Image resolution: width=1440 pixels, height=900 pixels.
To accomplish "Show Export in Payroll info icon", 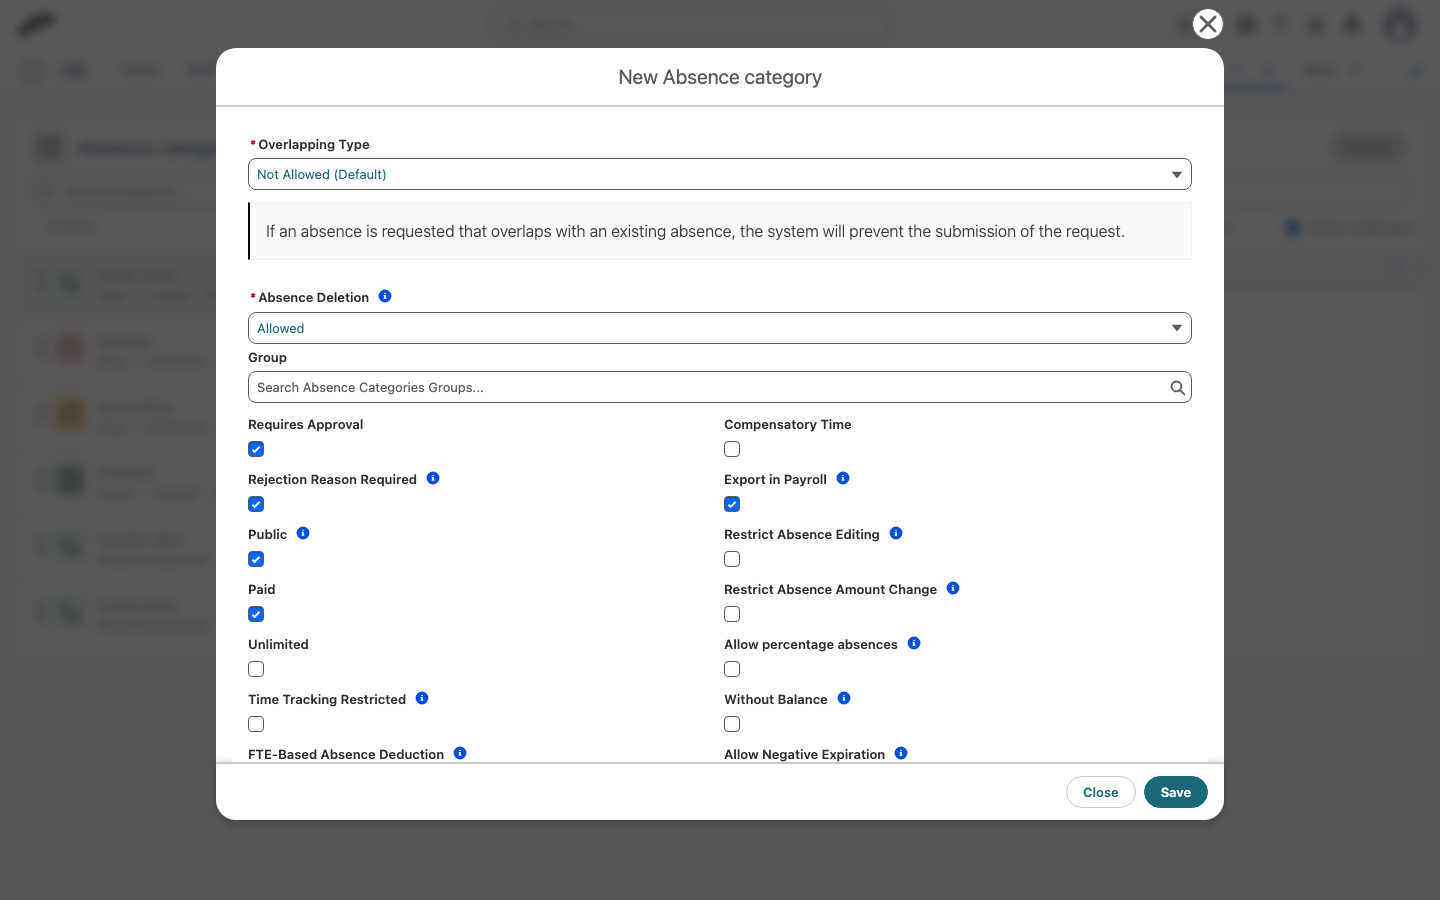I will point(843,478).
